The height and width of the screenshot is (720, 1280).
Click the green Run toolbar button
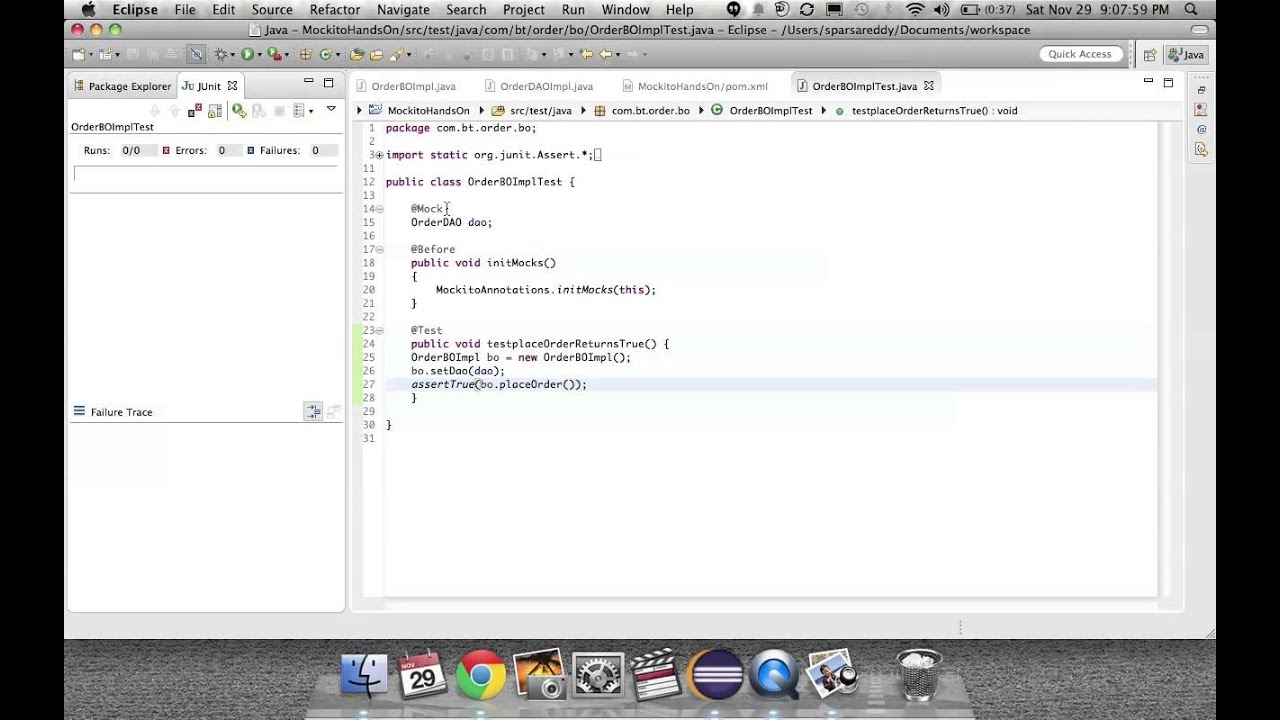(247, 54)
